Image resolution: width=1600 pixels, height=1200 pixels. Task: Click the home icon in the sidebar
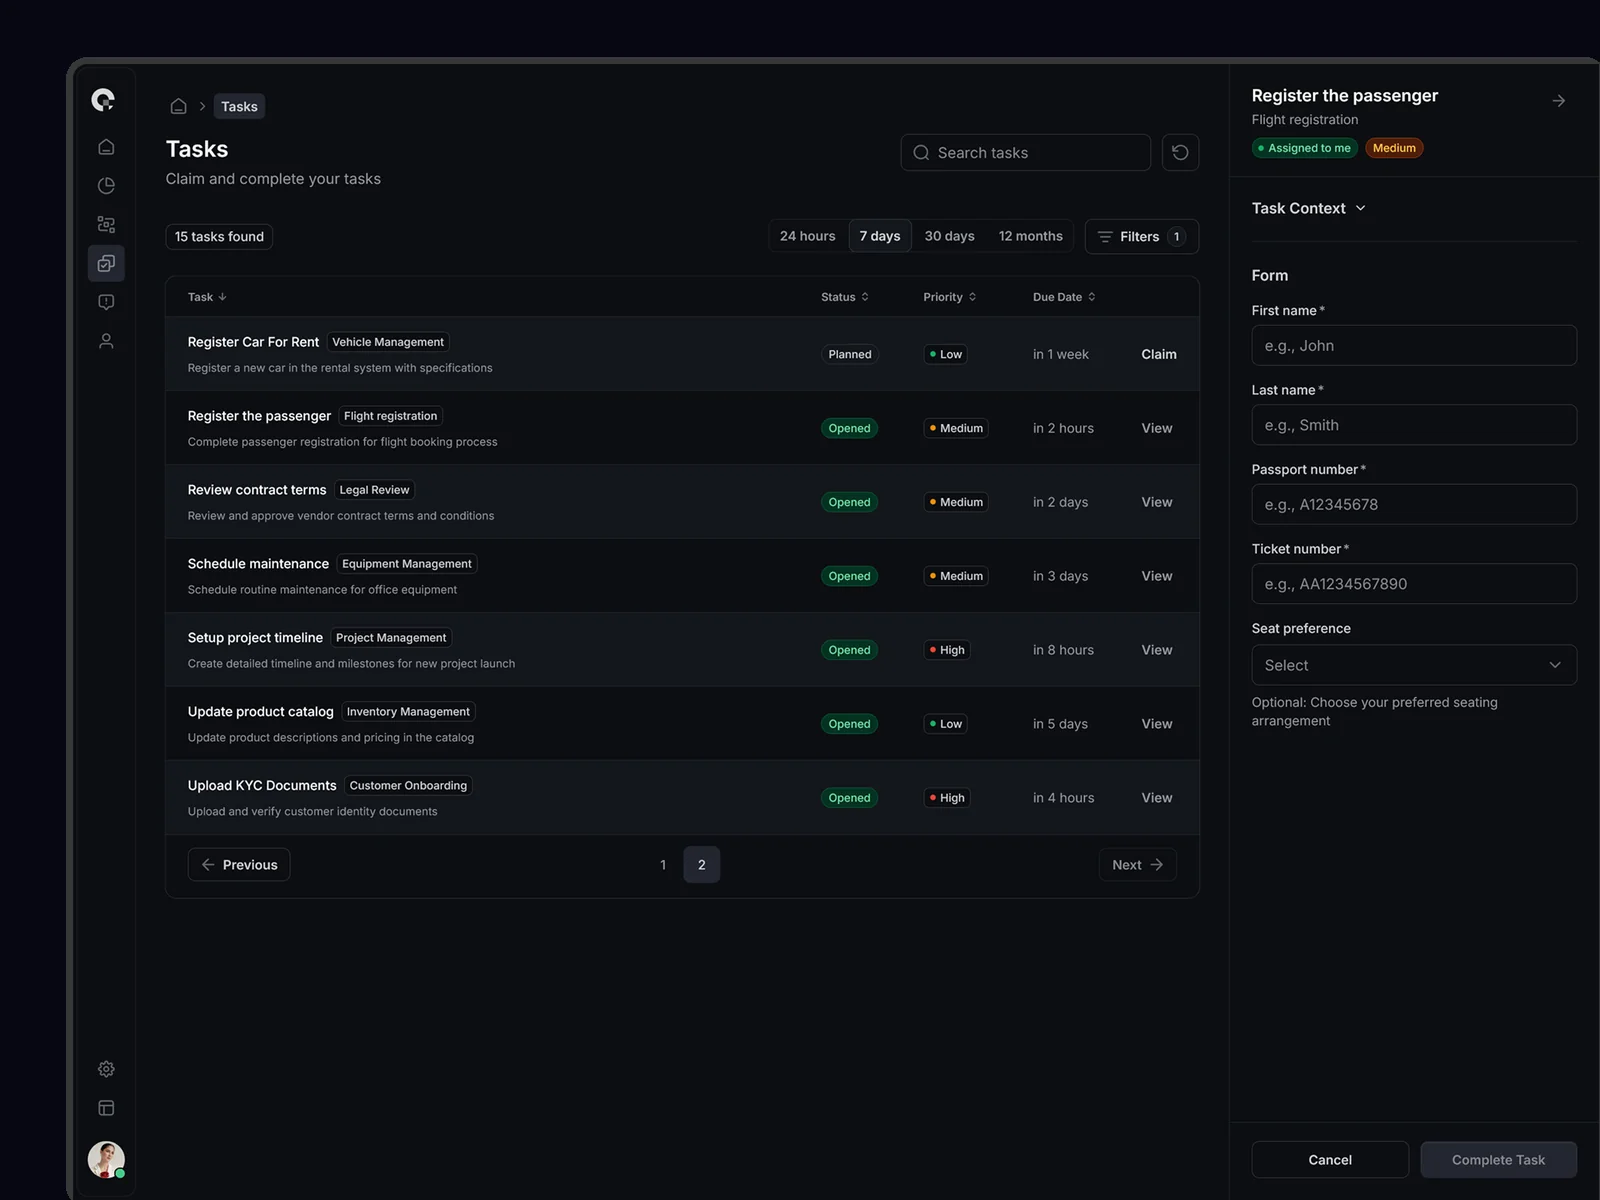pyautogui.click(x=106, y=147)
